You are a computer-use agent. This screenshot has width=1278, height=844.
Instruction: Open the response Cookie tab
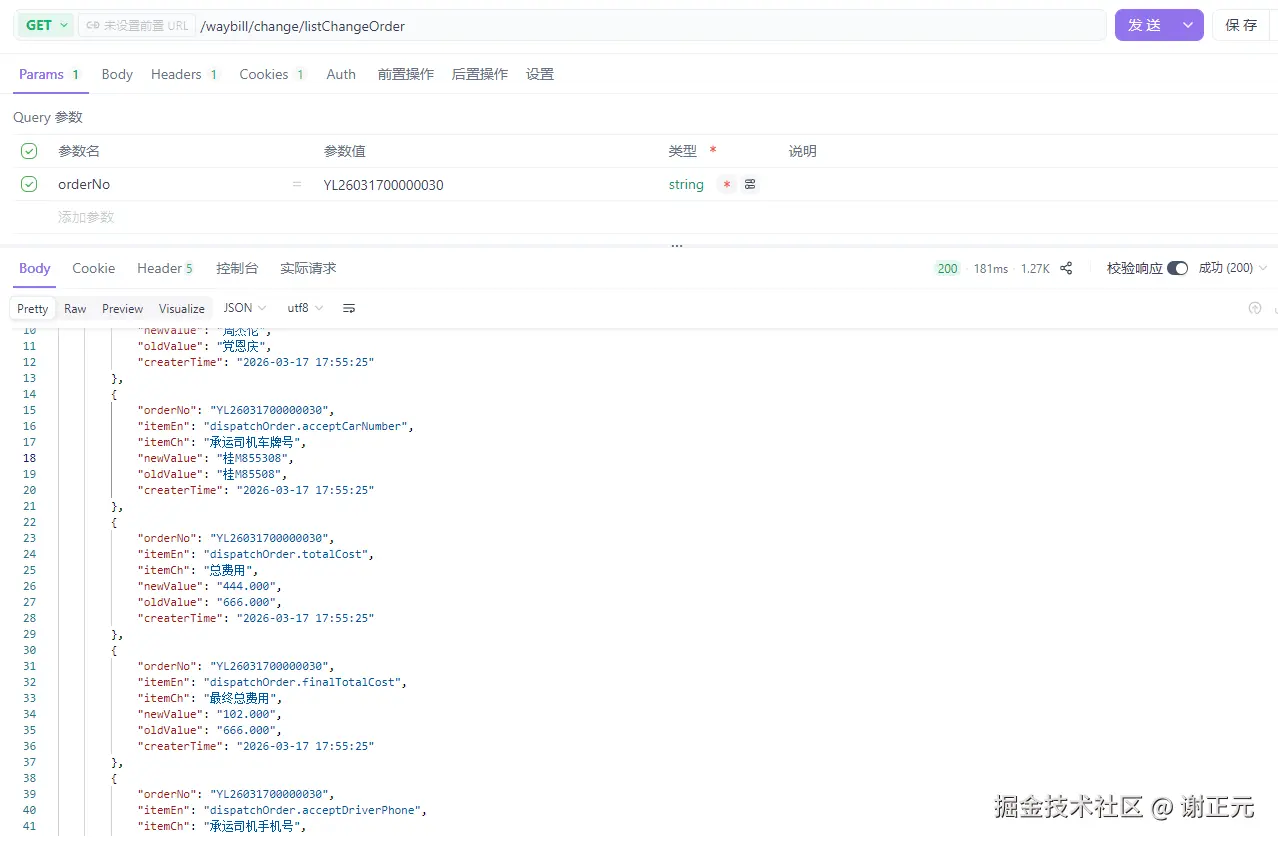pos(94,268)
